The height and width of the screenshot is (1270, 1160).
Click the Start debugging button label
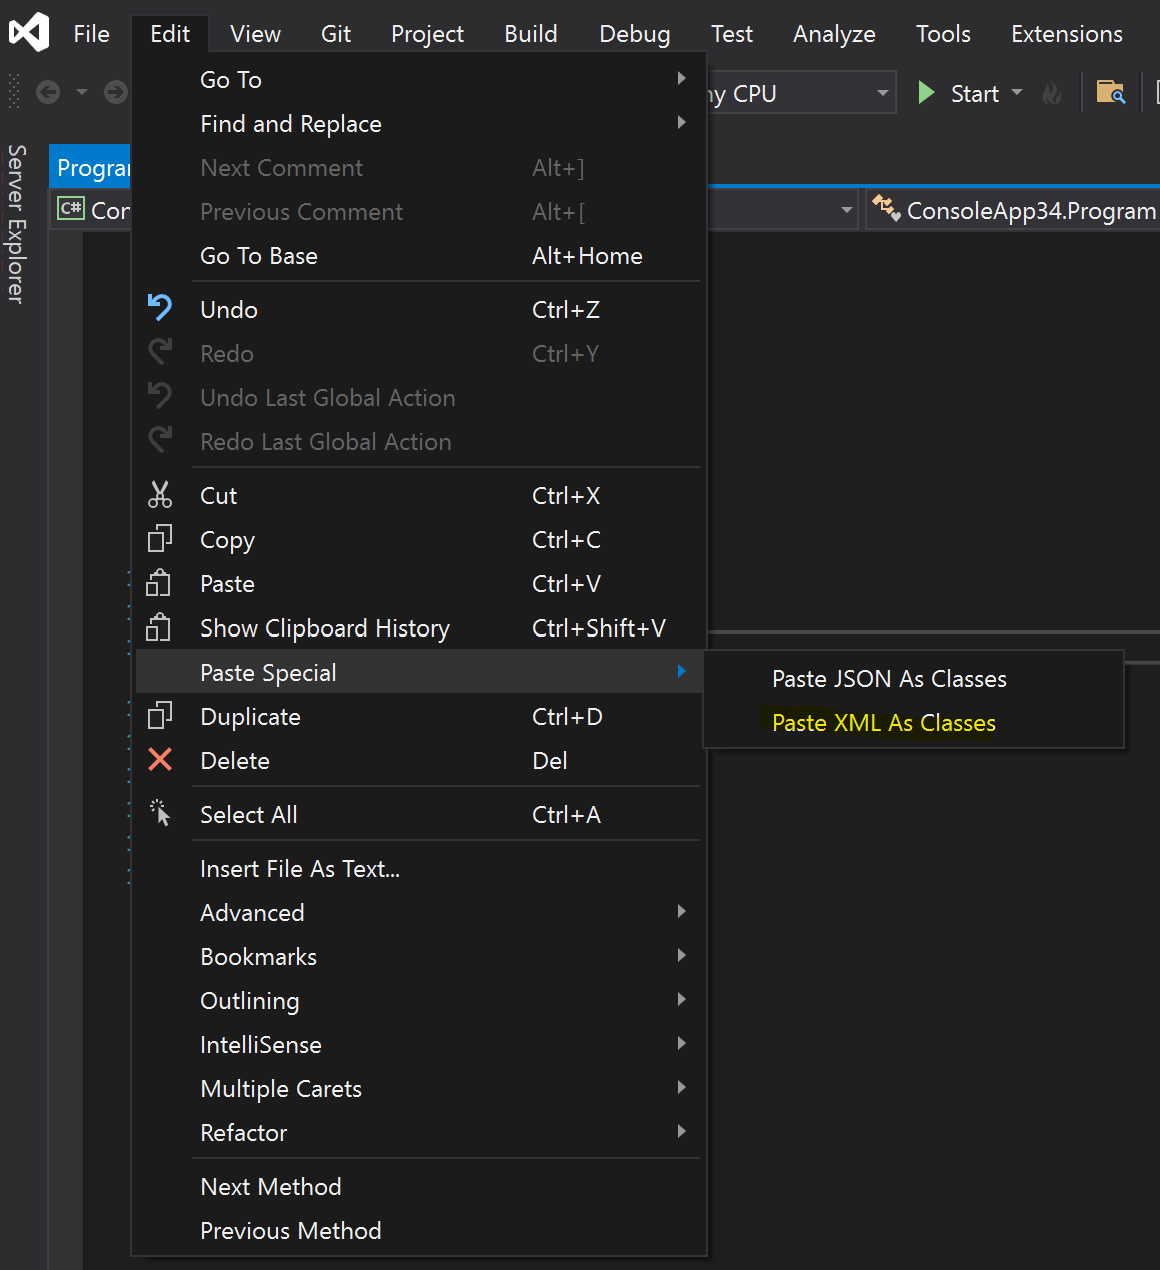pyautogui.click(x=974, y=93)
